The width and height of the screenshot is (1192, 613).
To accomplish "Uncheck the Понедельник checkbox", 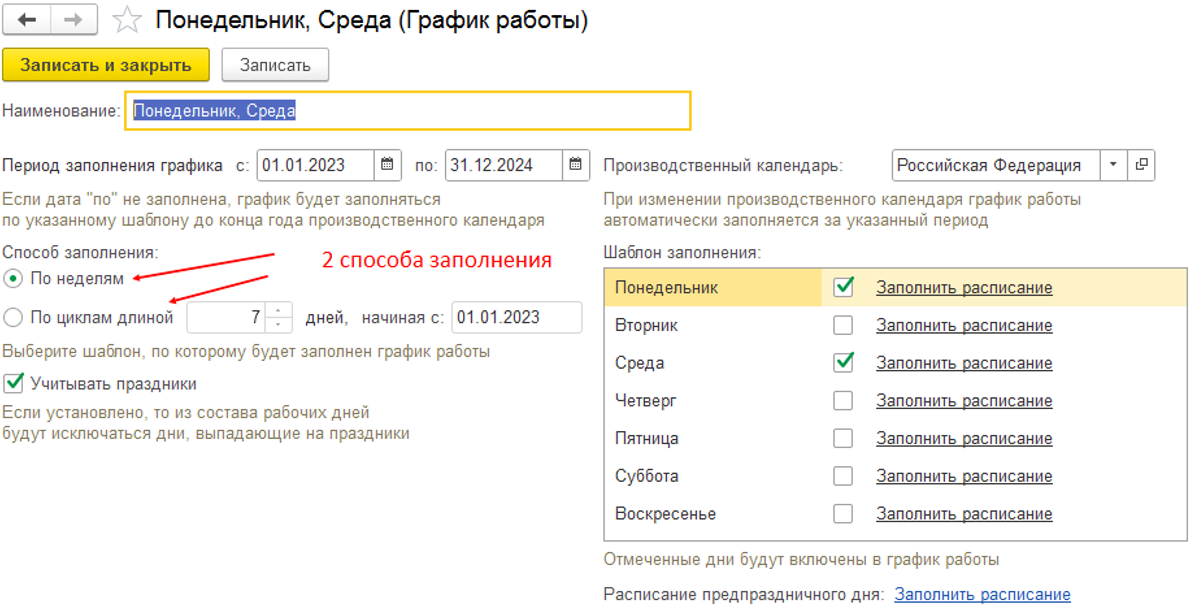I will click(x=843, y=287).
